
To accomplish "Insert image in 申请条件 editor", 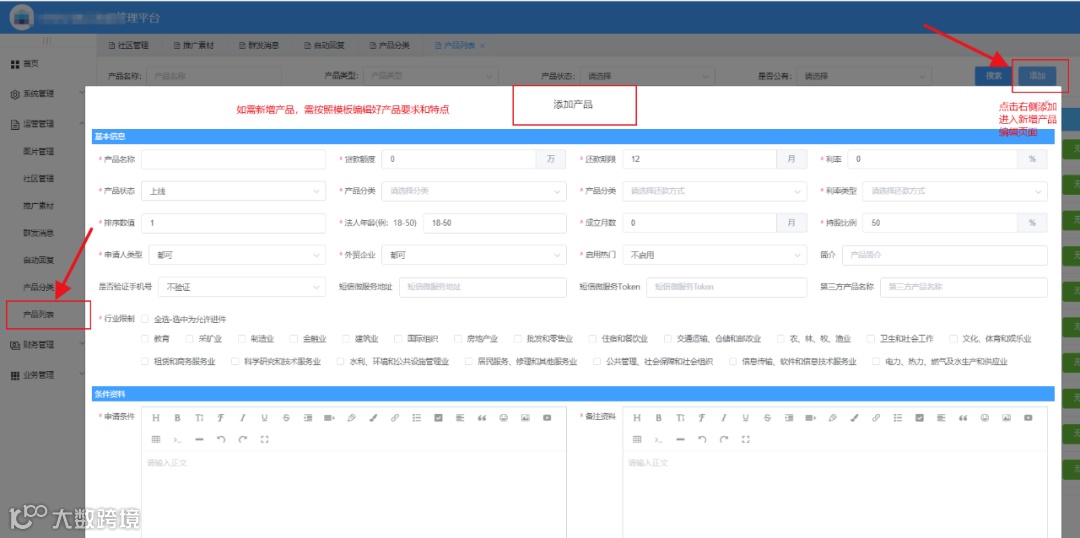I will pyautogui.click(x=525, y=417).
